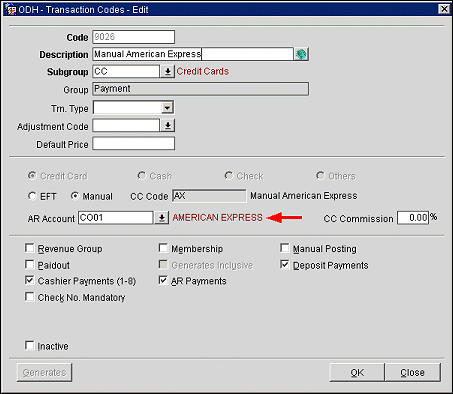Image resolution: width=453 pixels, height=394 pixels.
Task: Check the Paidout option
Action: click(x=30, y=265)
